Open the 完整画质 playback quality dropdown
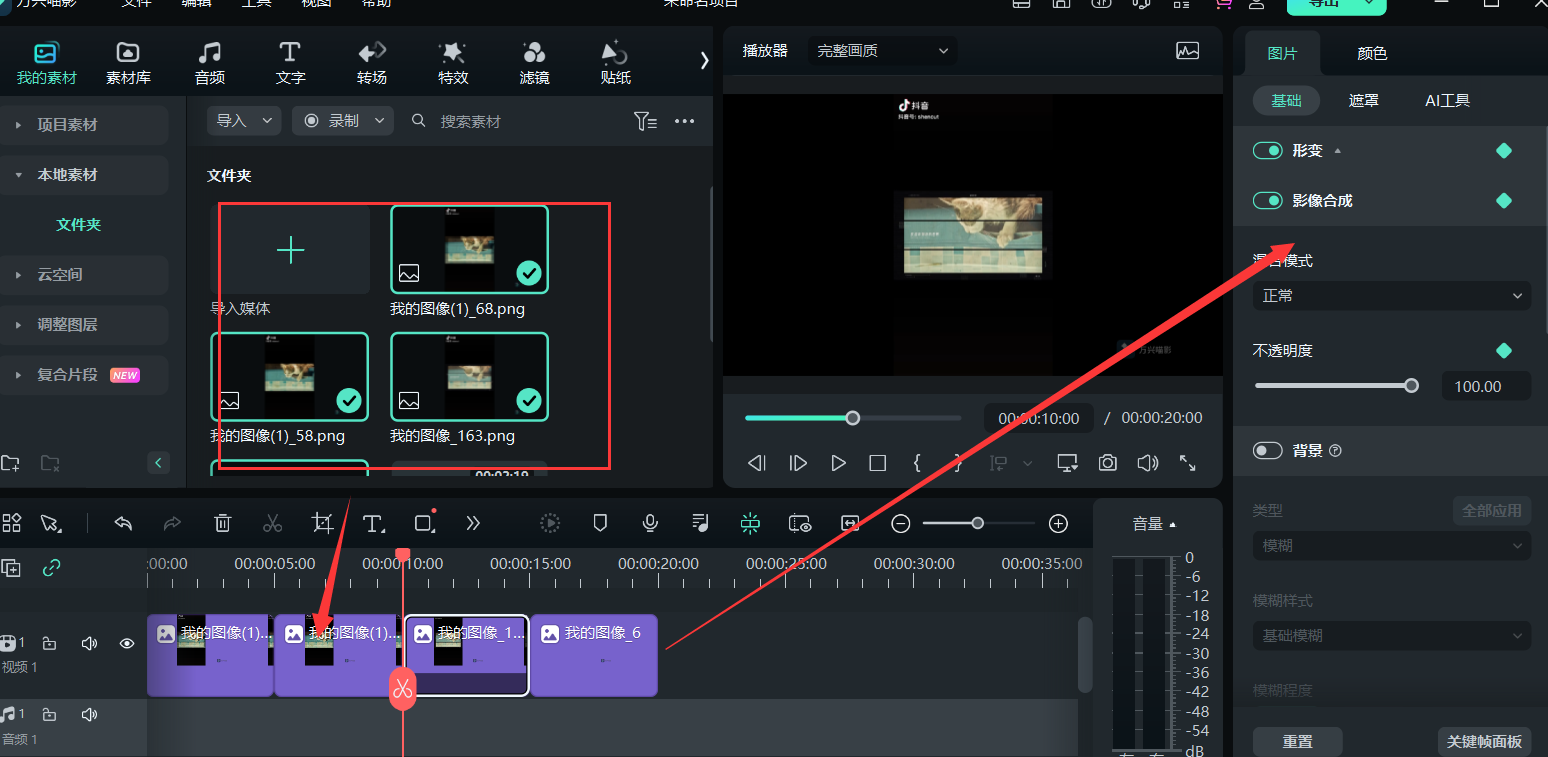 click(881, 50)
